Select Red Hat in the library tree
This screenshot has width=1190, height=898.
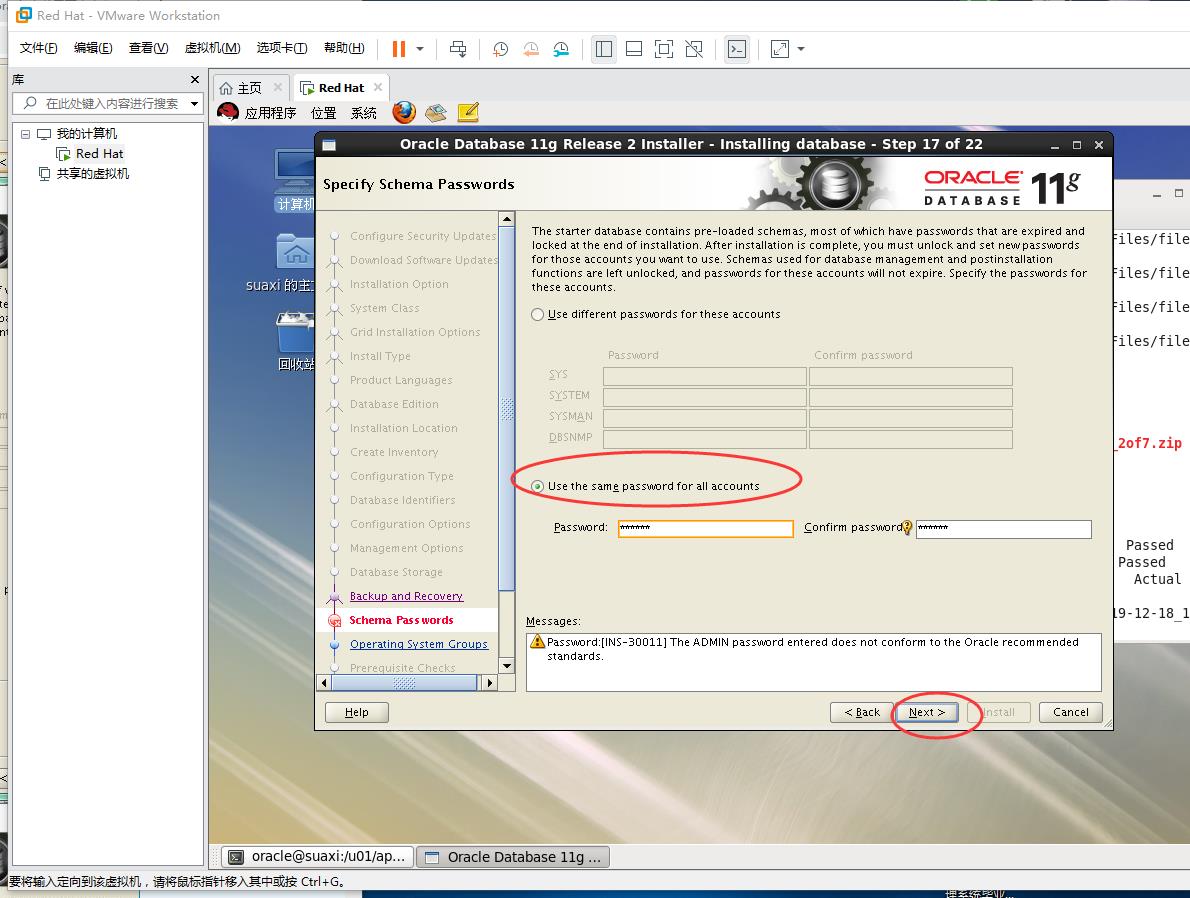99,153
